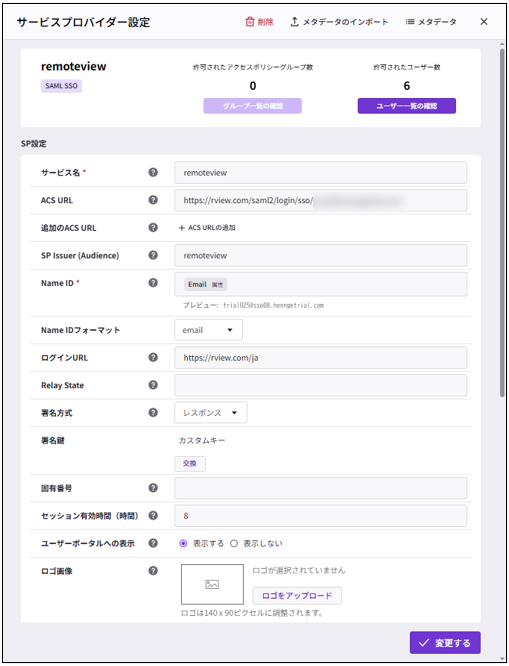Open the Name IDフォーマット email dropdown
Image resolution: width=509 pixels, height=666 pixels.
209,330
